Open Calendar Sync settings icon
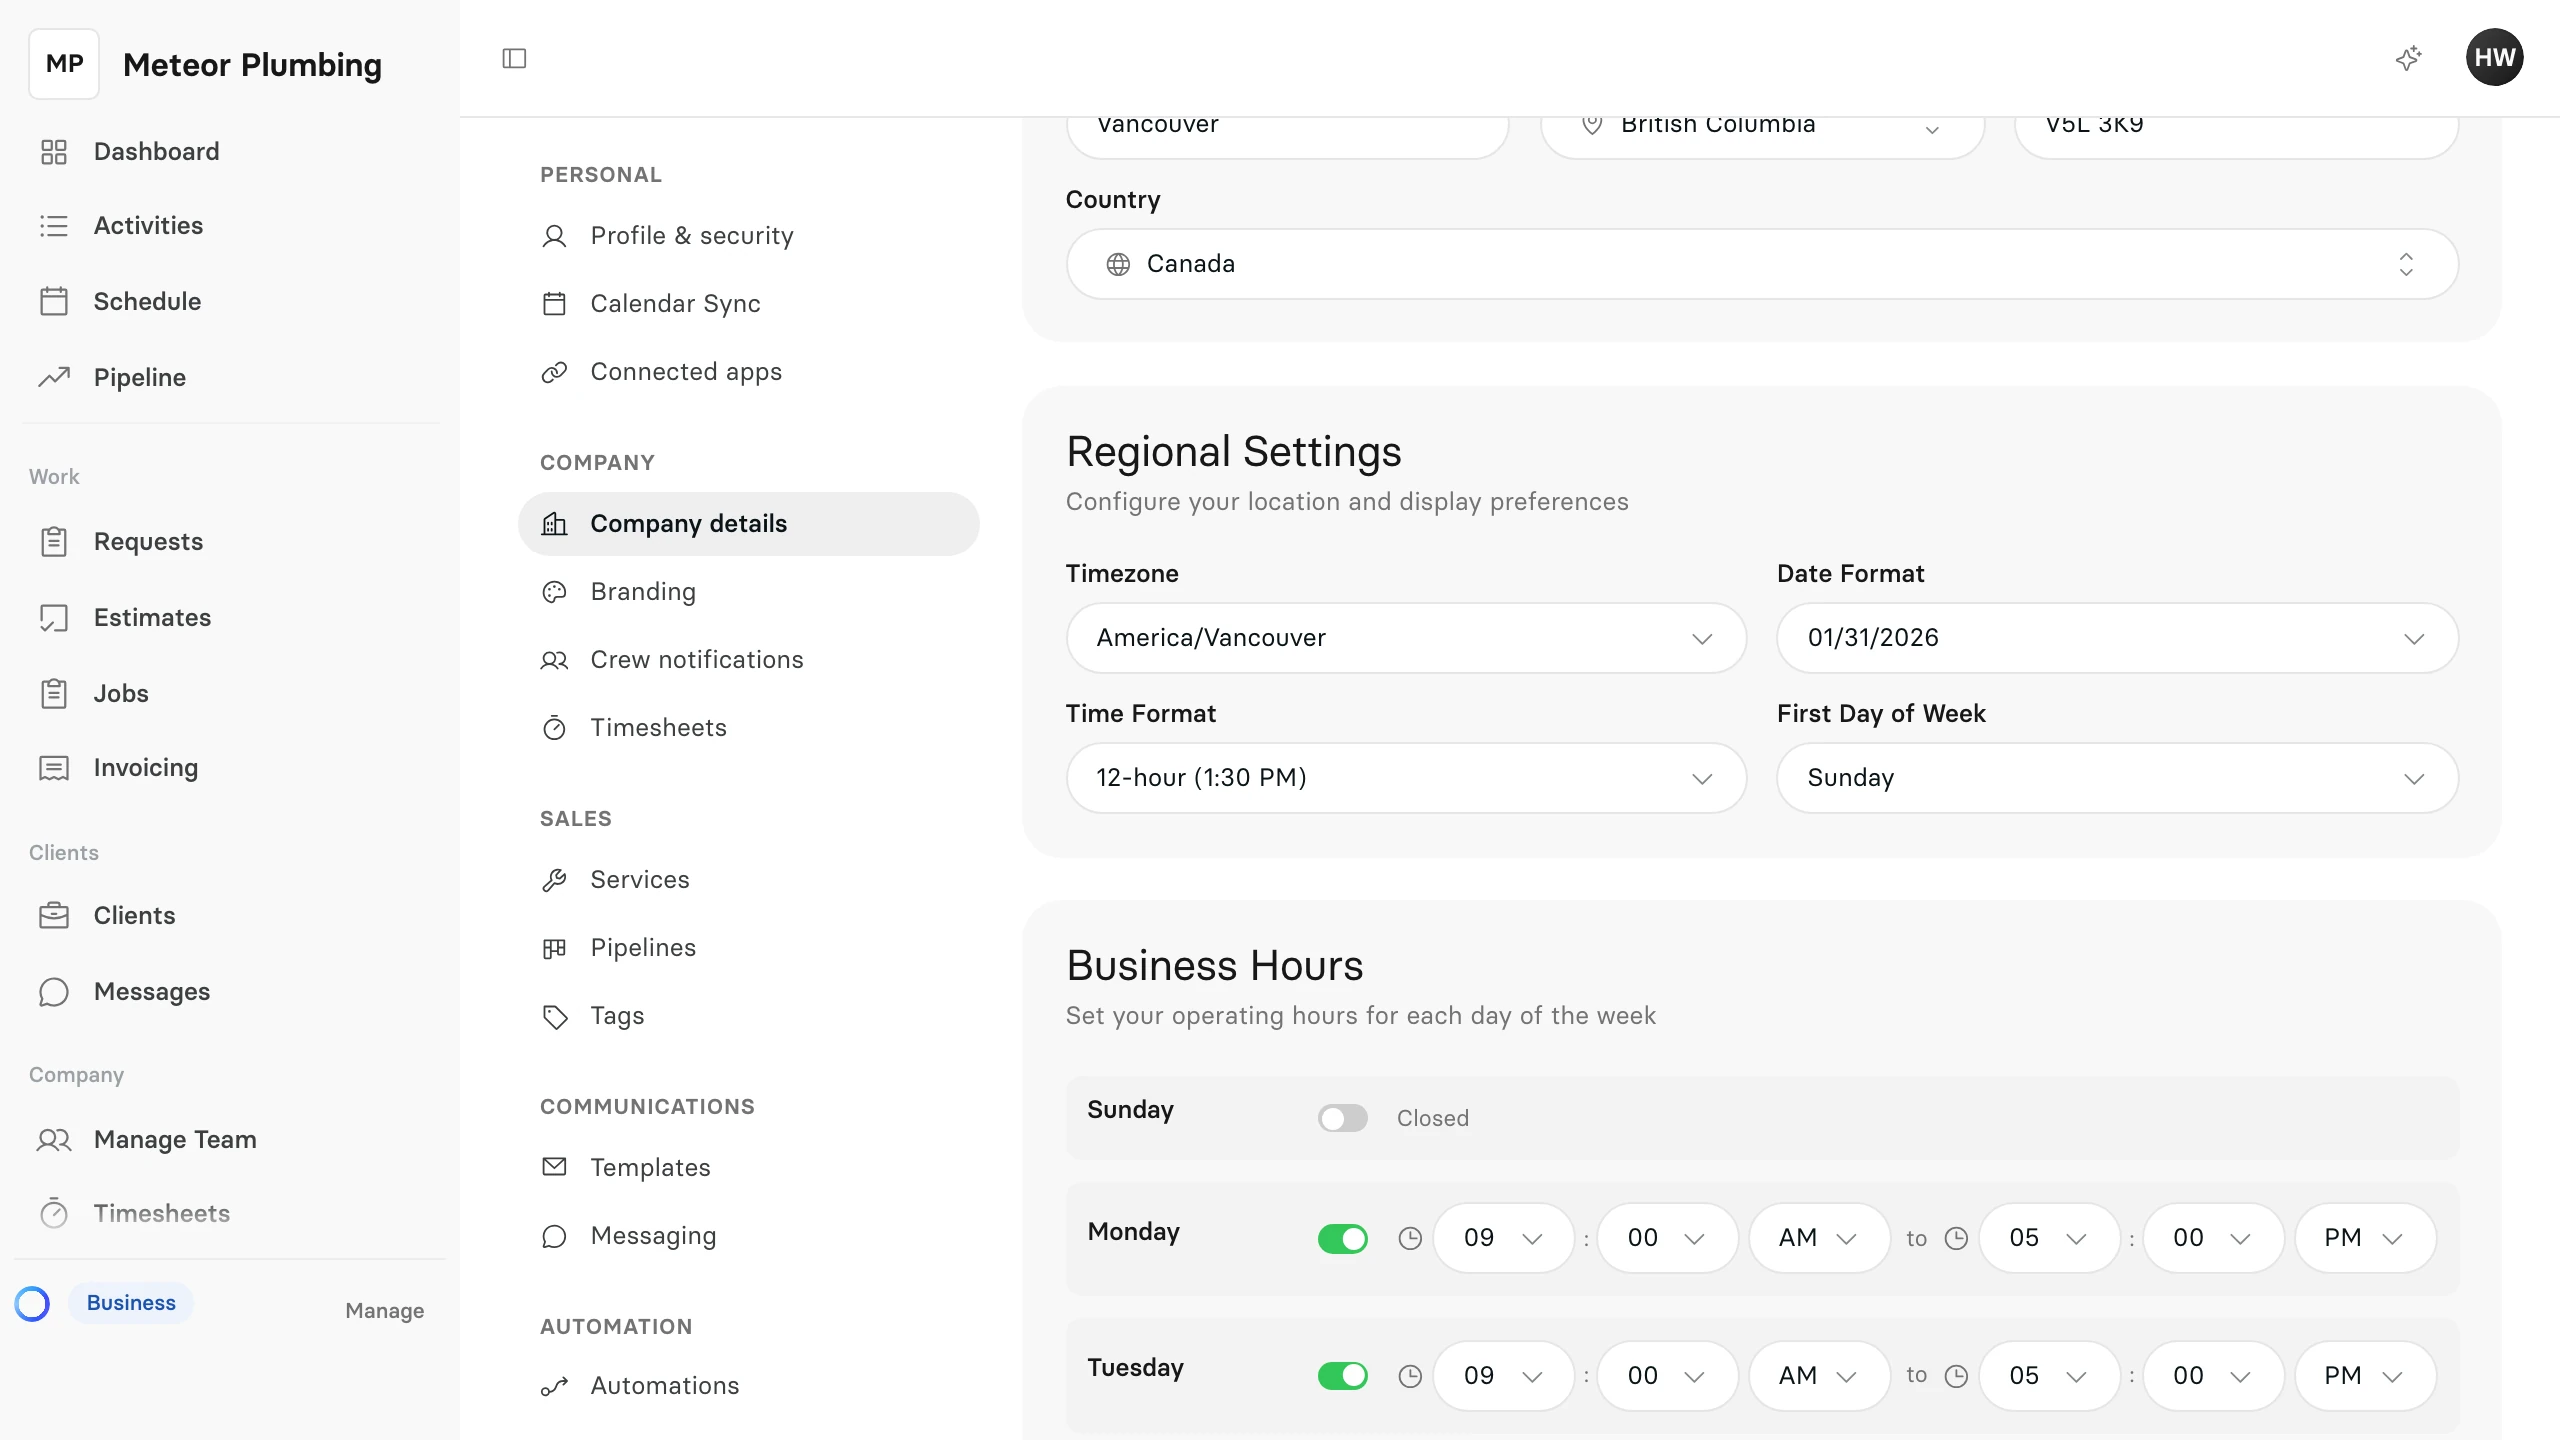Viewport: 2560px width, 1440px height. 554,303
